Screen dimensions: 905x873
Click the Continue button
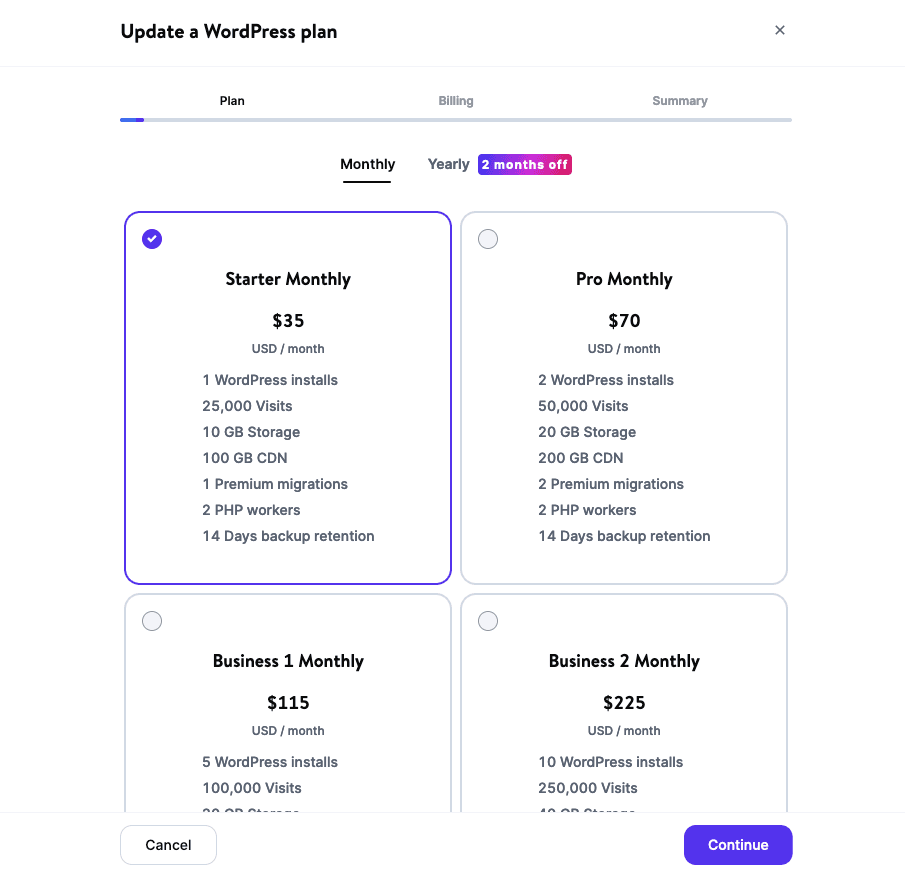point(738,845)
